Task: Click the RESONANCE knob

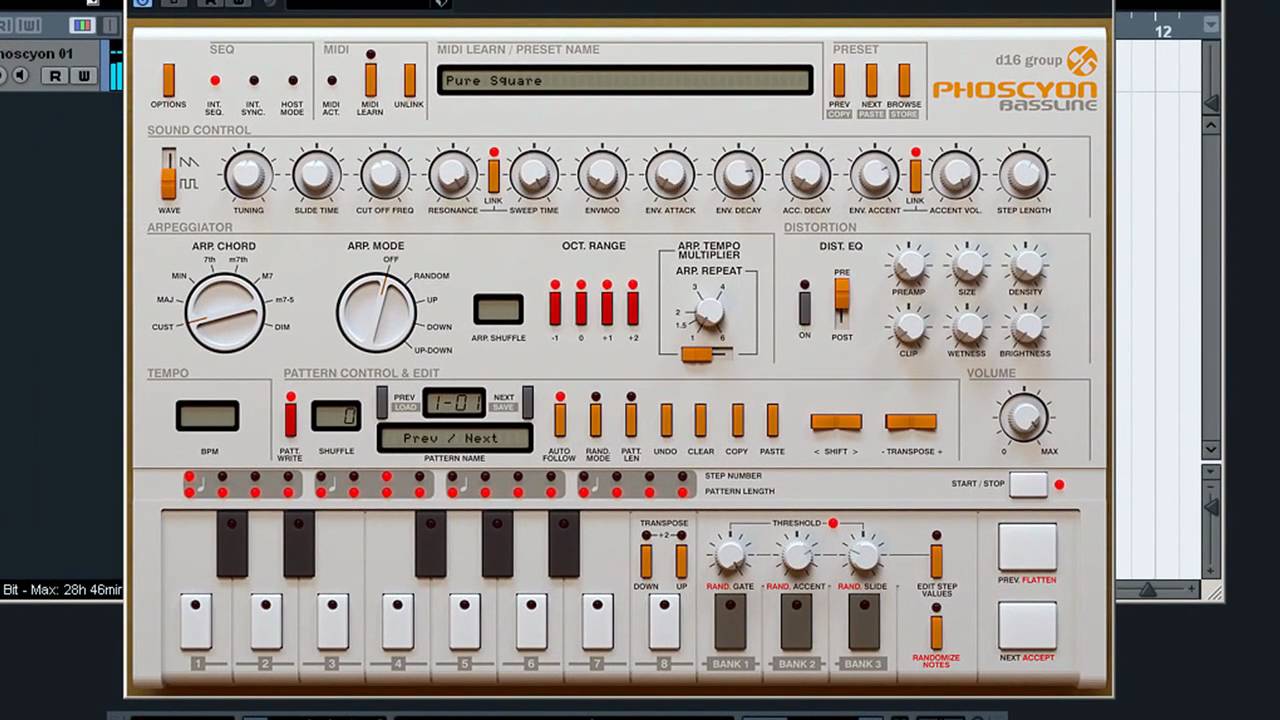Action: [453, 174]
